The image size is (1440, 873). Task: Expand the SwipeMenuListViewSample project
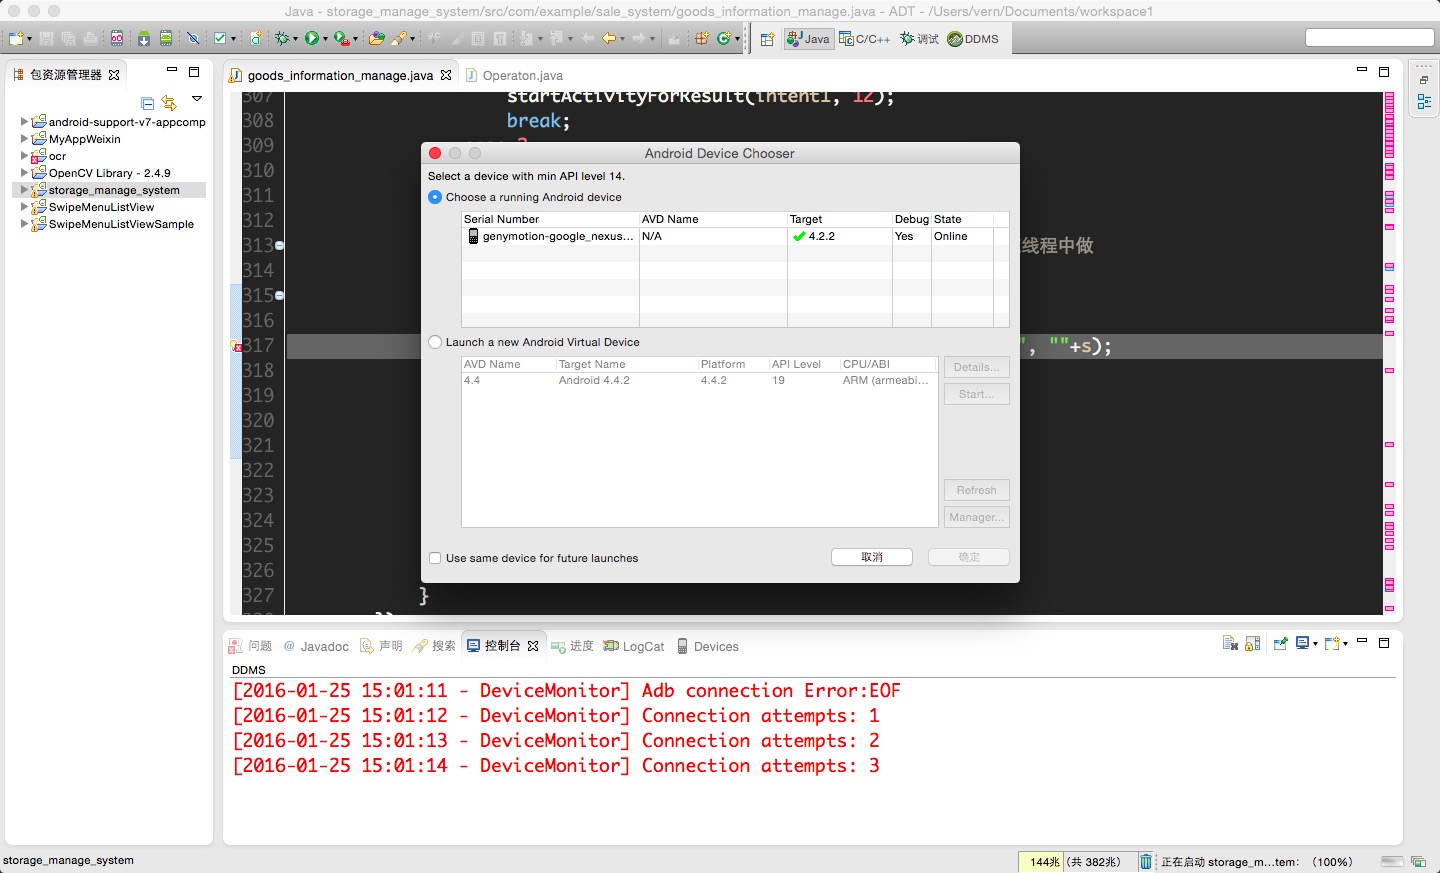pyautogui.click(x=24, y=224)
